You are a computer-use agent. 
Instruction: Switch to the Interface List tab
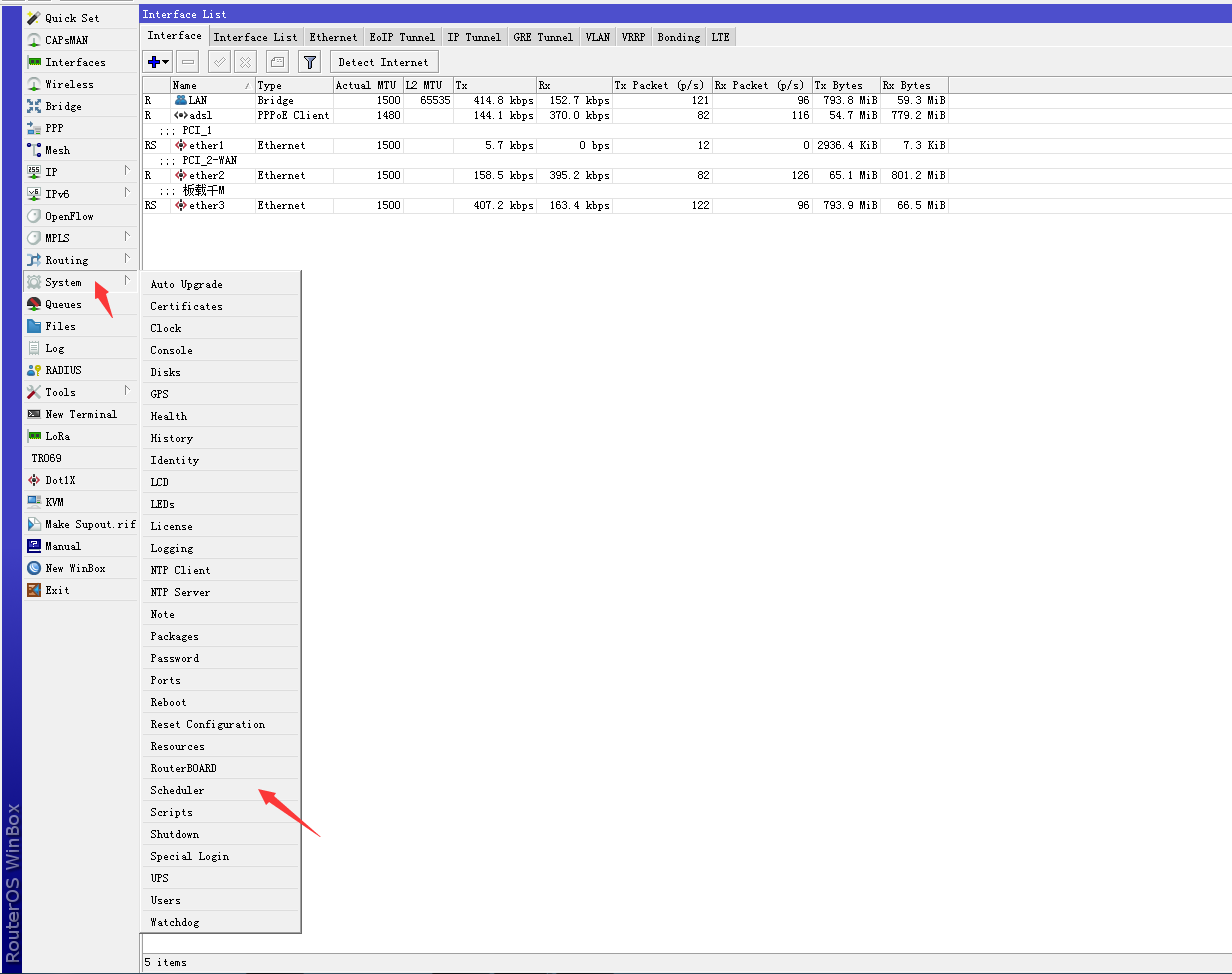(x=256, y=37)
